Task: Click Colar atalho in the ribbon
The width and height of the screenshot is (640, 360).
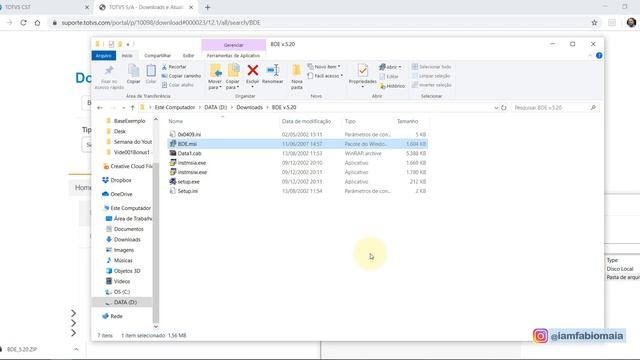Action: point(178,85)
